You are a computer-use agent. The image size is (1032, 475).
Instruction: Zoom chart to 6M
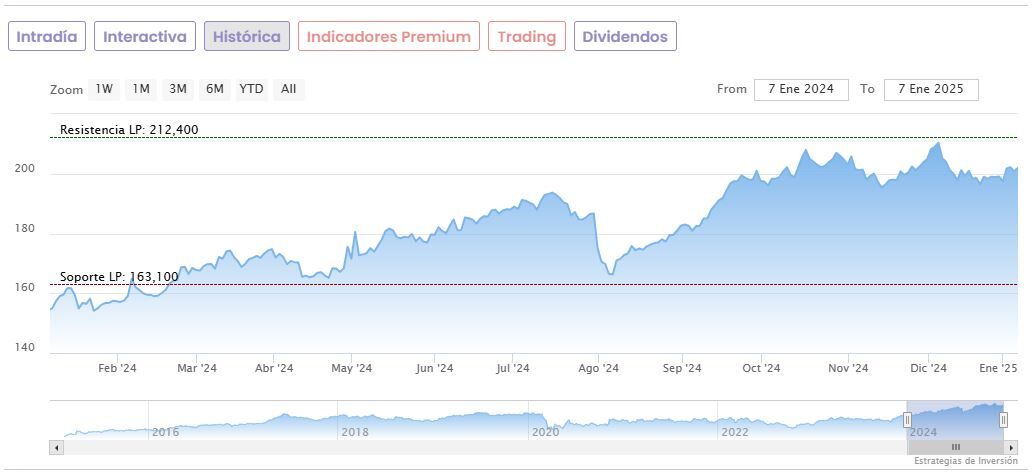215,89
